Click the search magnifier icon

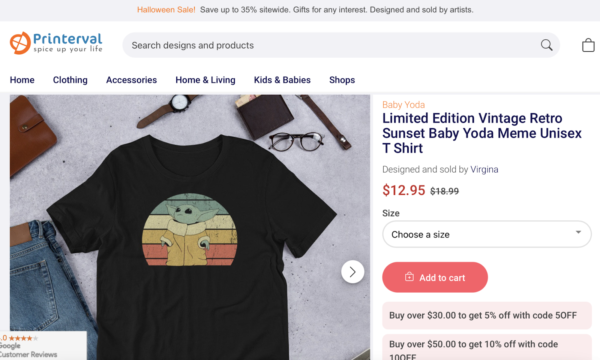(x=546, y=45)
